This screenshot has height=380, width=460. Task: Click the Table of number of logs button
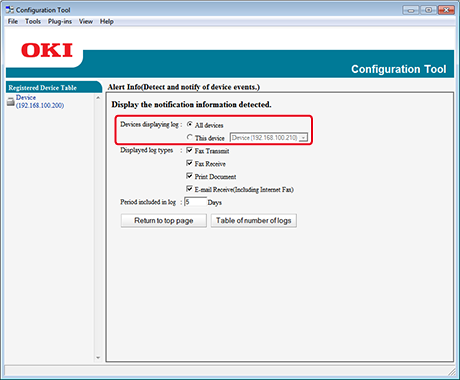[x=254, y=221]
